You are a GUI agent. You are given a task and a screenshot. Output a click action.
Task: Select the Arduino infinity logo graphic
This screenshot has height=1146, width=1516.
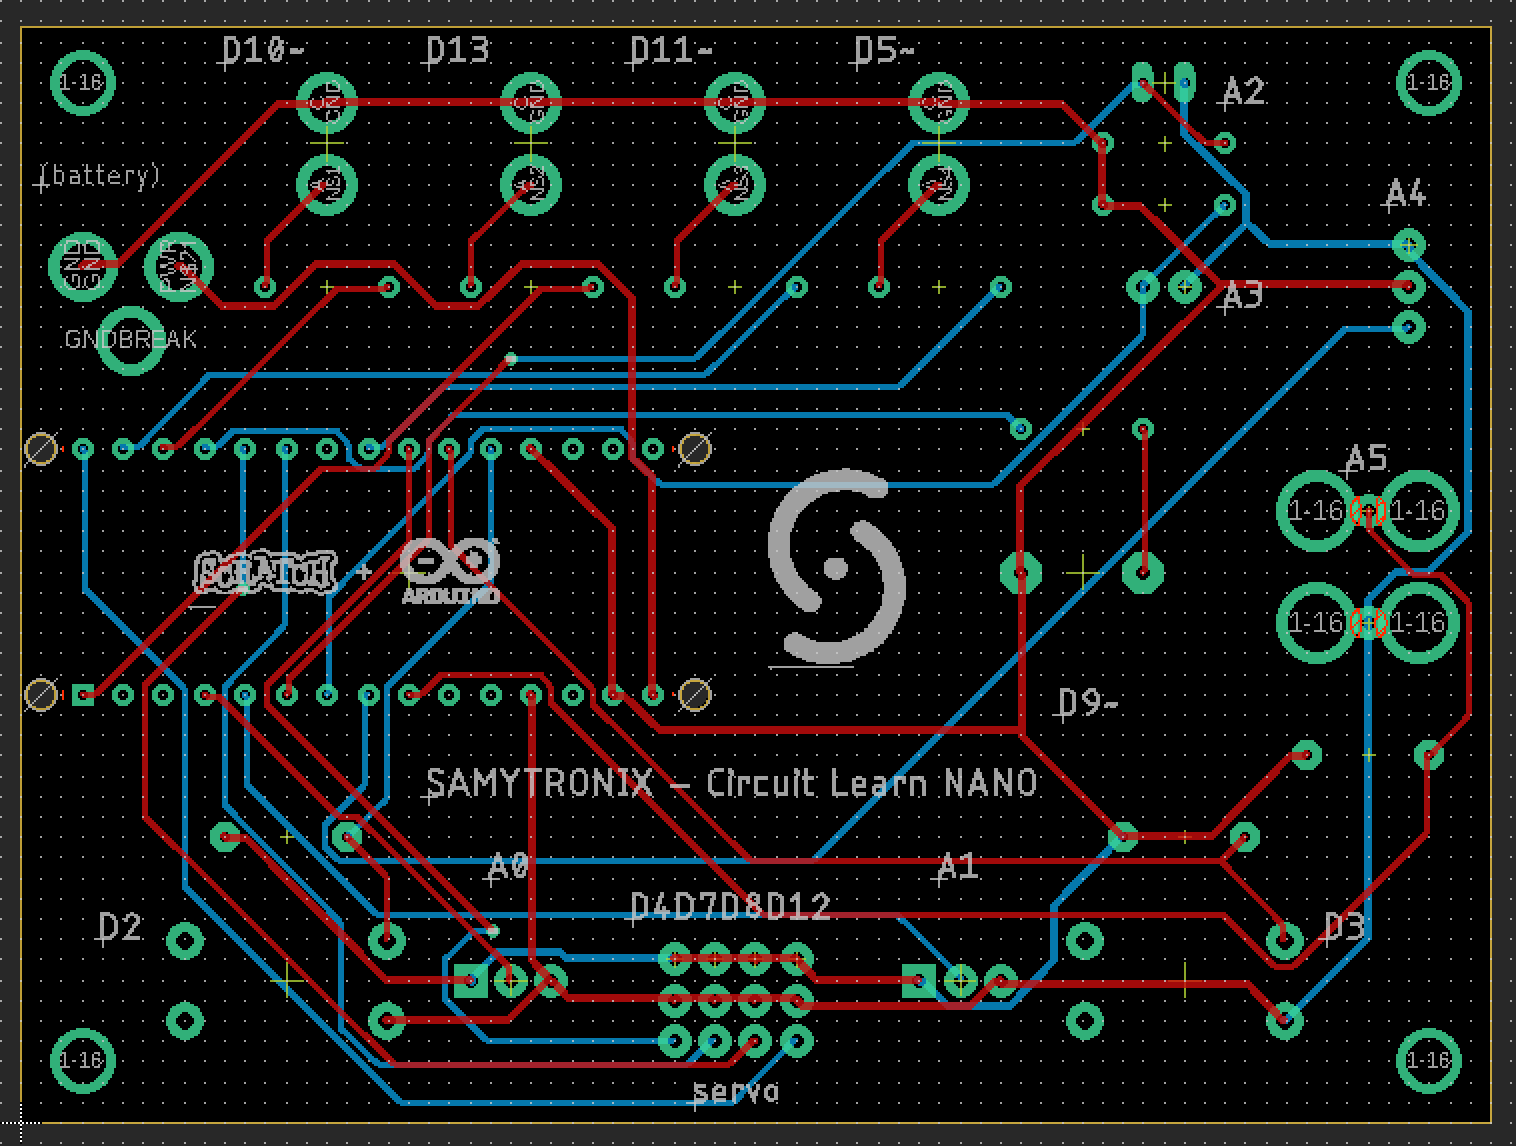(x=451, y=565)
